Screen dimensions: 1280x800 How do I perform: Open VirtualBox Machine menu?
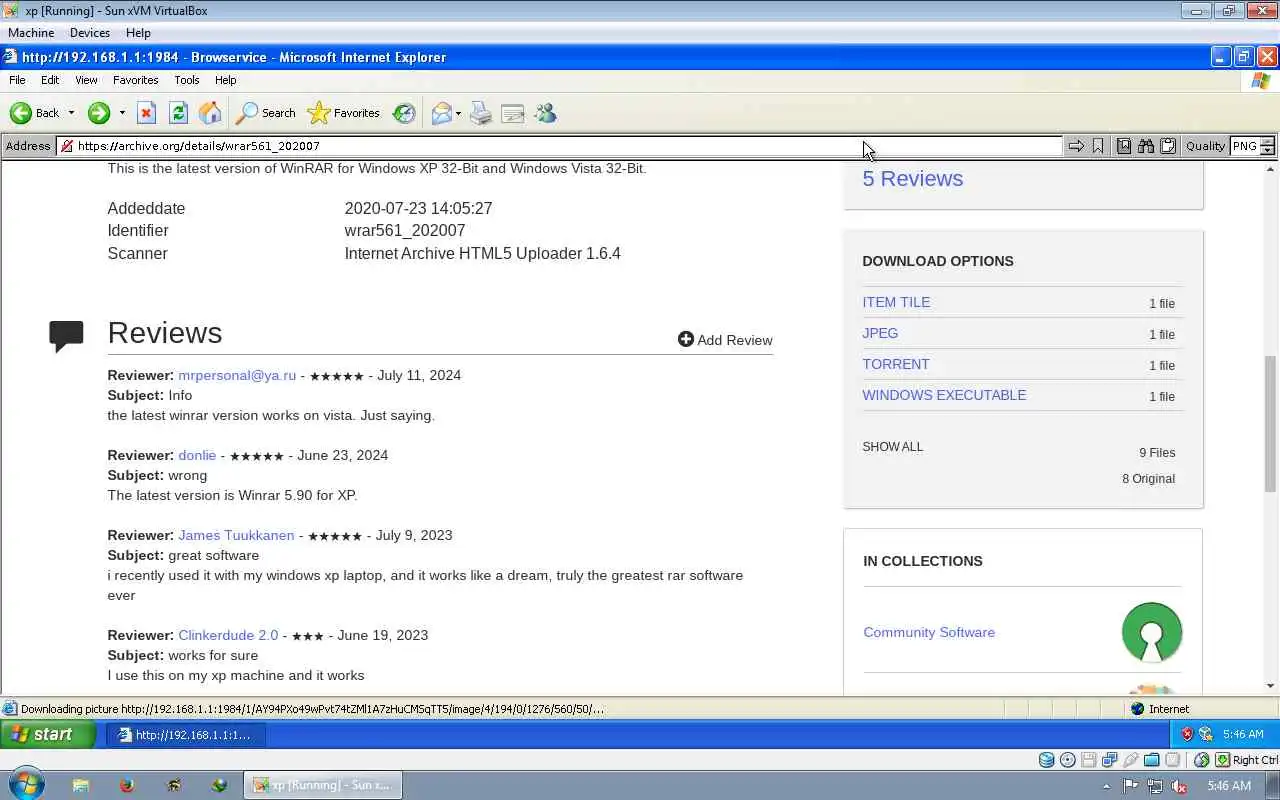[31, 33]
